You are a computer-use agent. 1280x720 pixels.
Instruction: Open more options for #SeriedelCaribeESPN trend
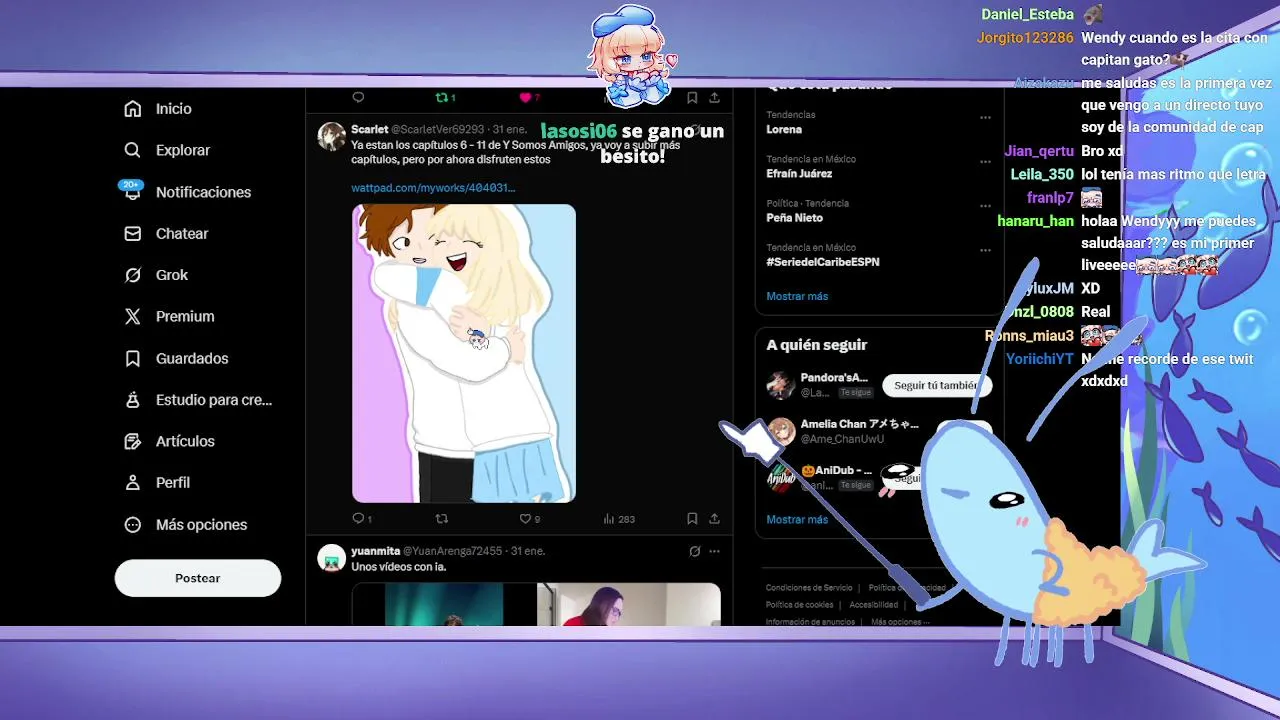tap(985, 249)
